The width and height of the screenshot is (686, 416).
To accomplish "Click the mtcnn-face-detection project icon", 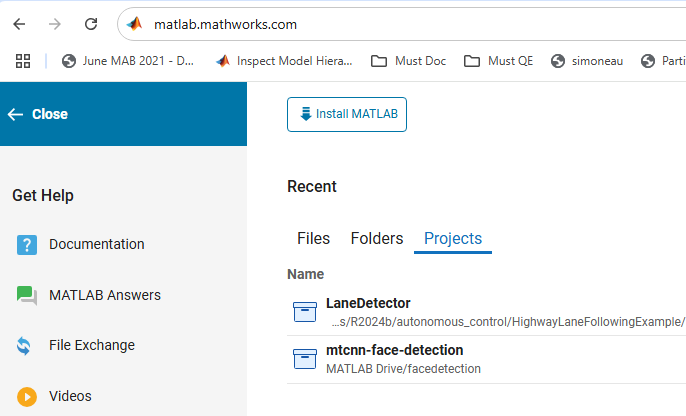I will (304, 359).
